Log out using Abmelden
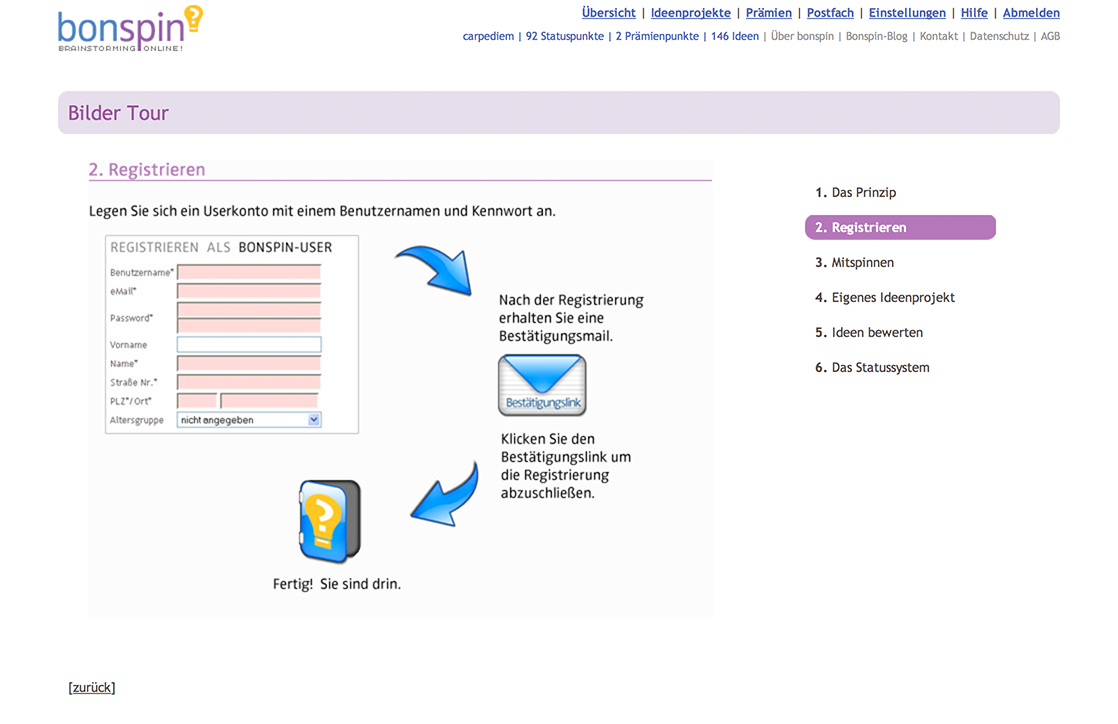The width and height of the screenshot is (1118, 724). tap(1031, 13)
